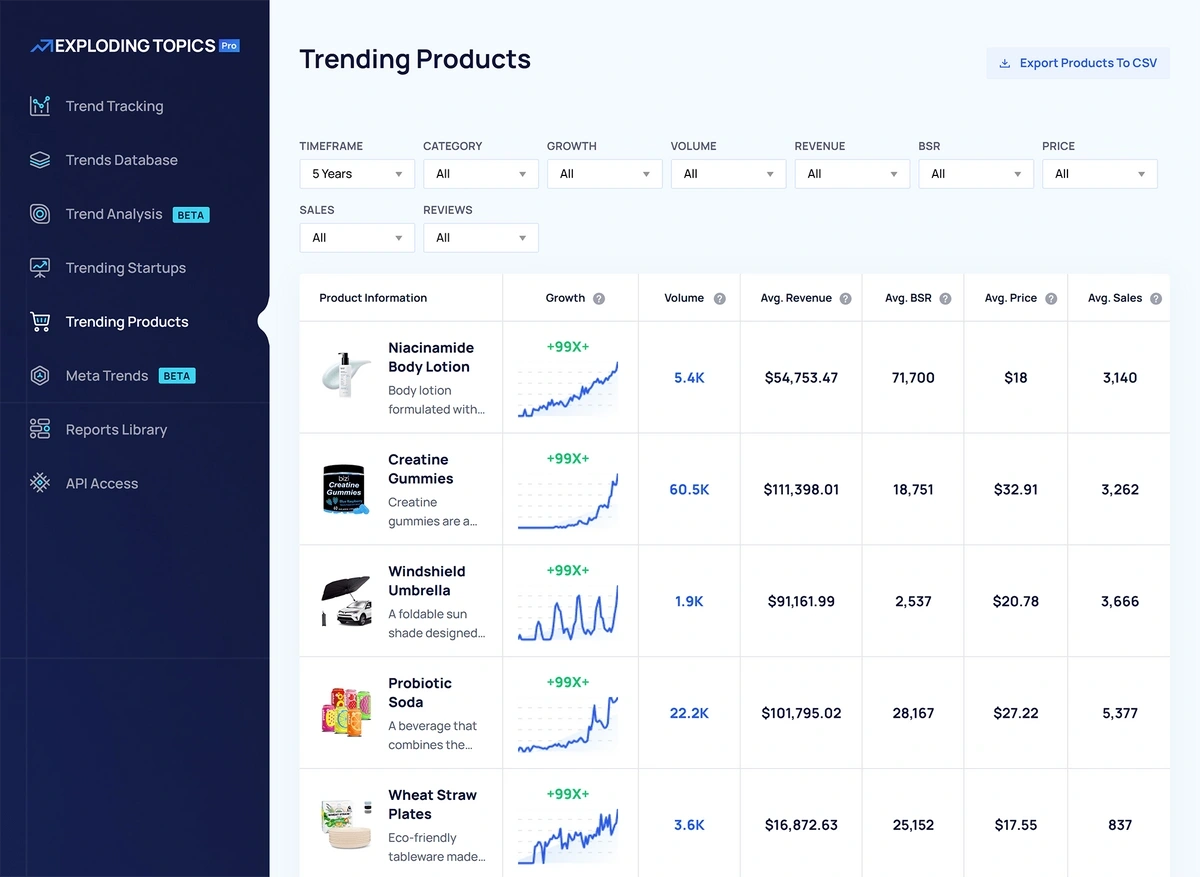Click the Windshield Umbrella product thumbnail
This screenshot has height=877, width=1200.
point(346,601)
